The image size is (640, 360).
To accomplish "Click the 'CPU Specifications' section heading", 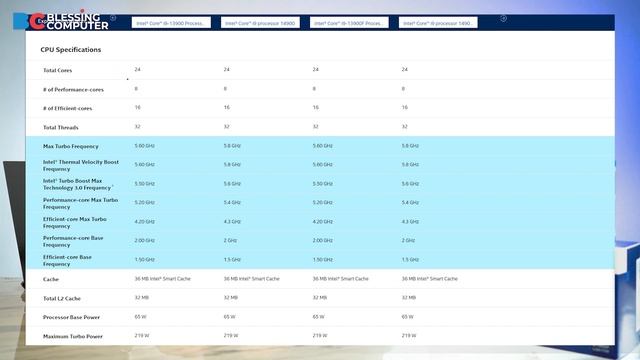I will [71, 49].
